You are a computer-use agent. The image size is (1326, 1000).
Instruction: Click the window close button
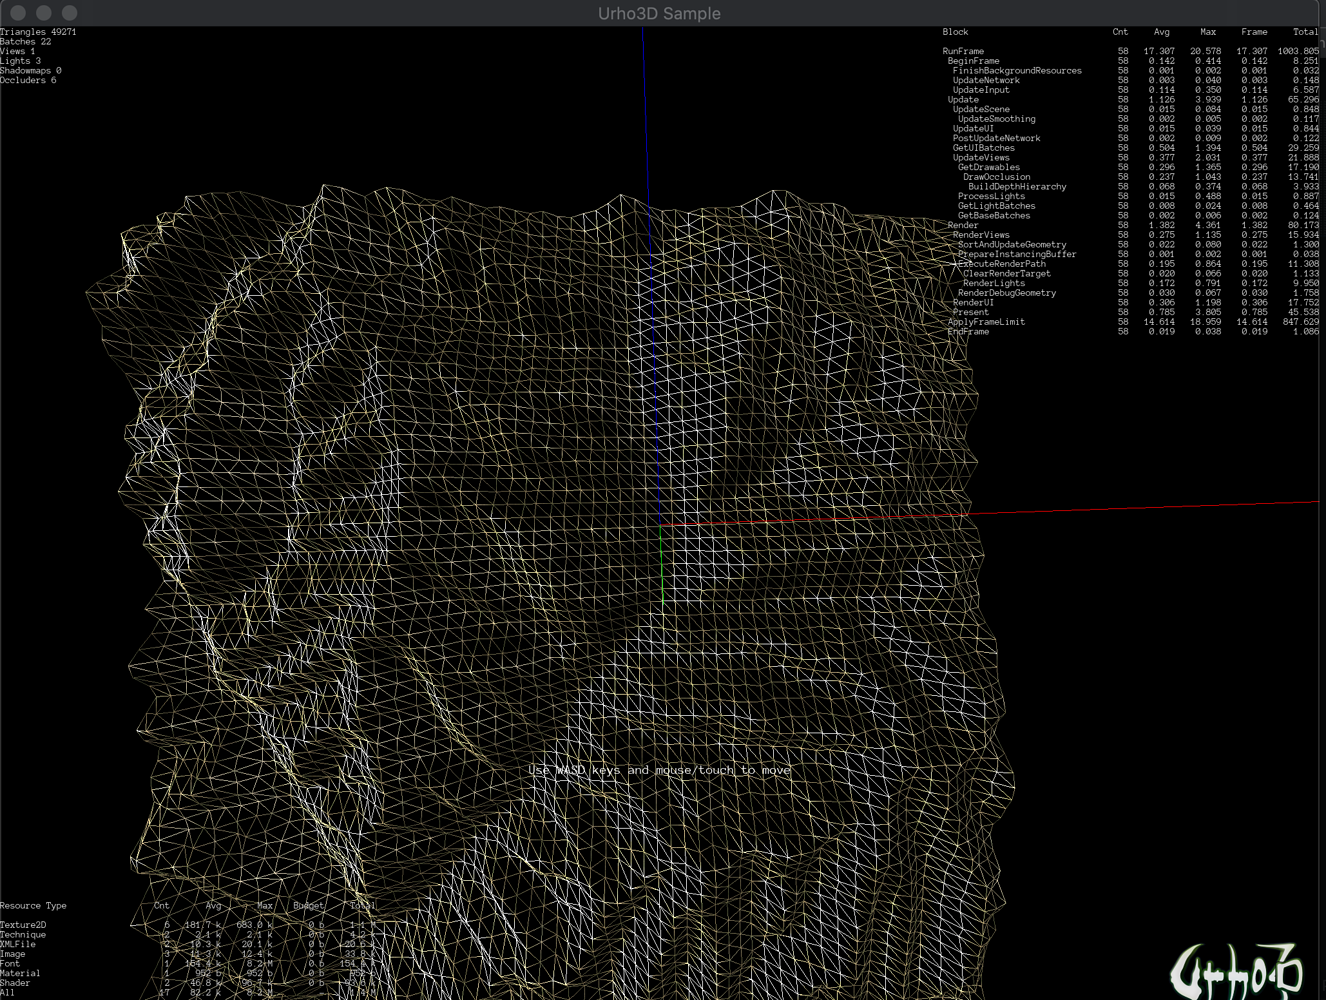pyautogui.click(x=18, y=13)
